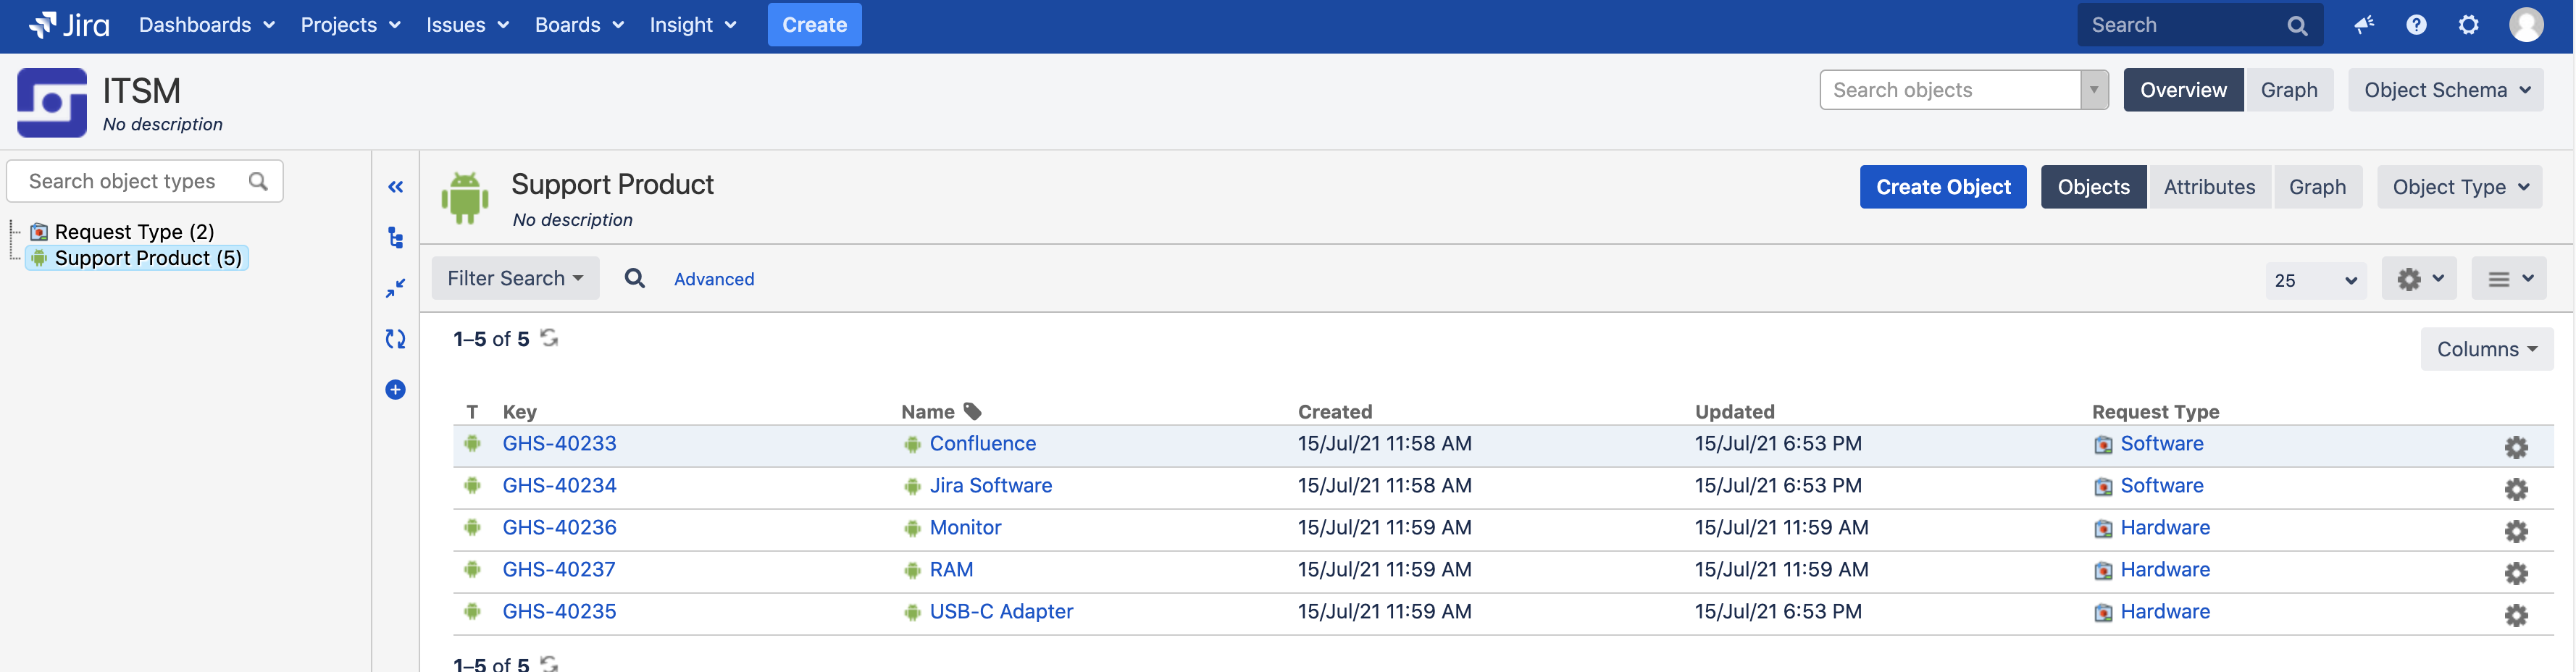Change the 25 results per page selector
This screenshot has width=2576, height=672.
click(2315, 281)
